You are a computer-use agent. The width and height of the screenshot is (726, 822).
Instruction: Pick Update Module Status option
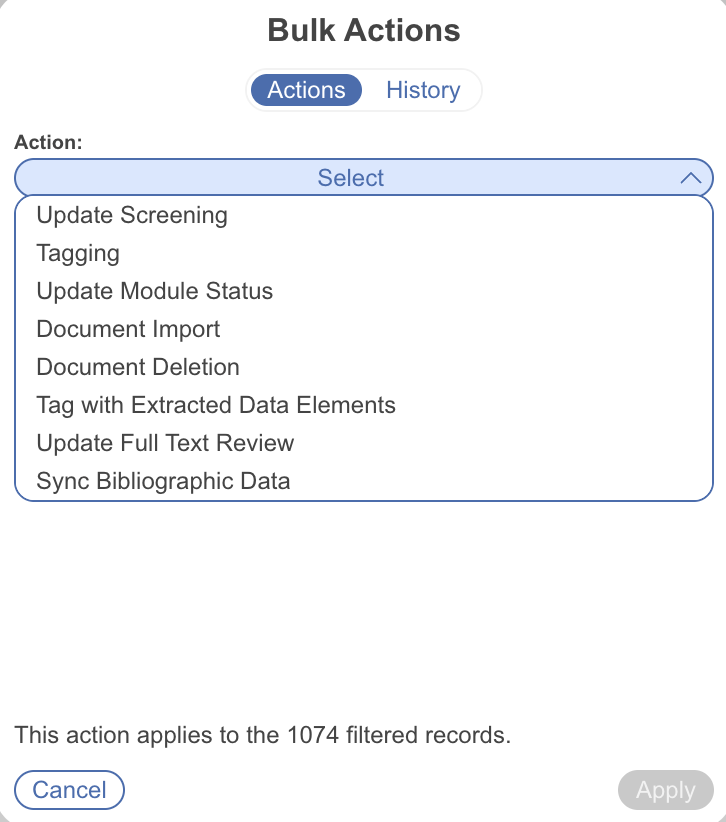[x=155, y=291]
